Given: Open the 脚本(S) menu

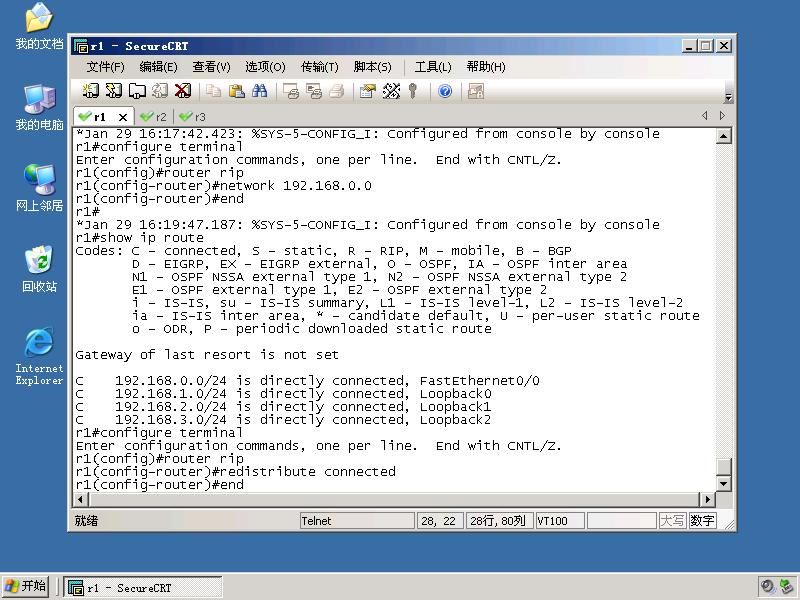Looking at the screenshot, I should [x=372, y=67].
